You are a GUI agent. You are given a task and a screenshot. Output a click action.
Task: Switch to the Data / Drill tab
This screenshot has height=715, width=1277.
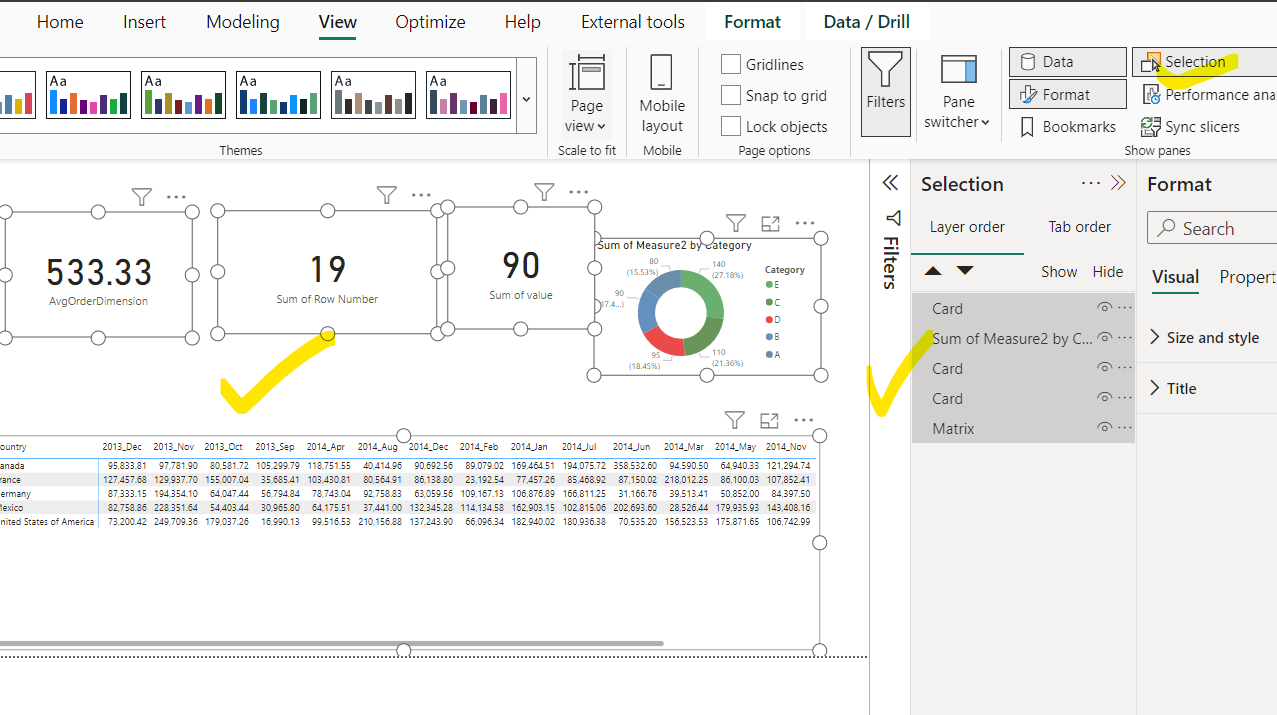[x=867, y=21]
